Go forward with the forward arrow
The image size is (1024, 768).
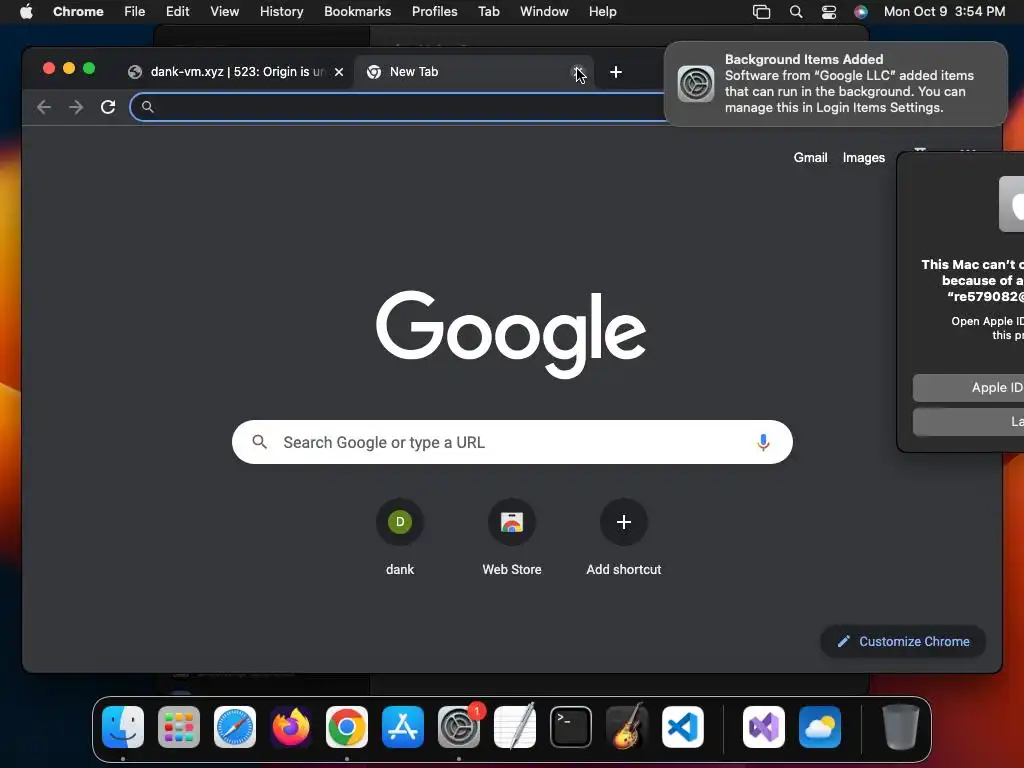pos(76,107)
